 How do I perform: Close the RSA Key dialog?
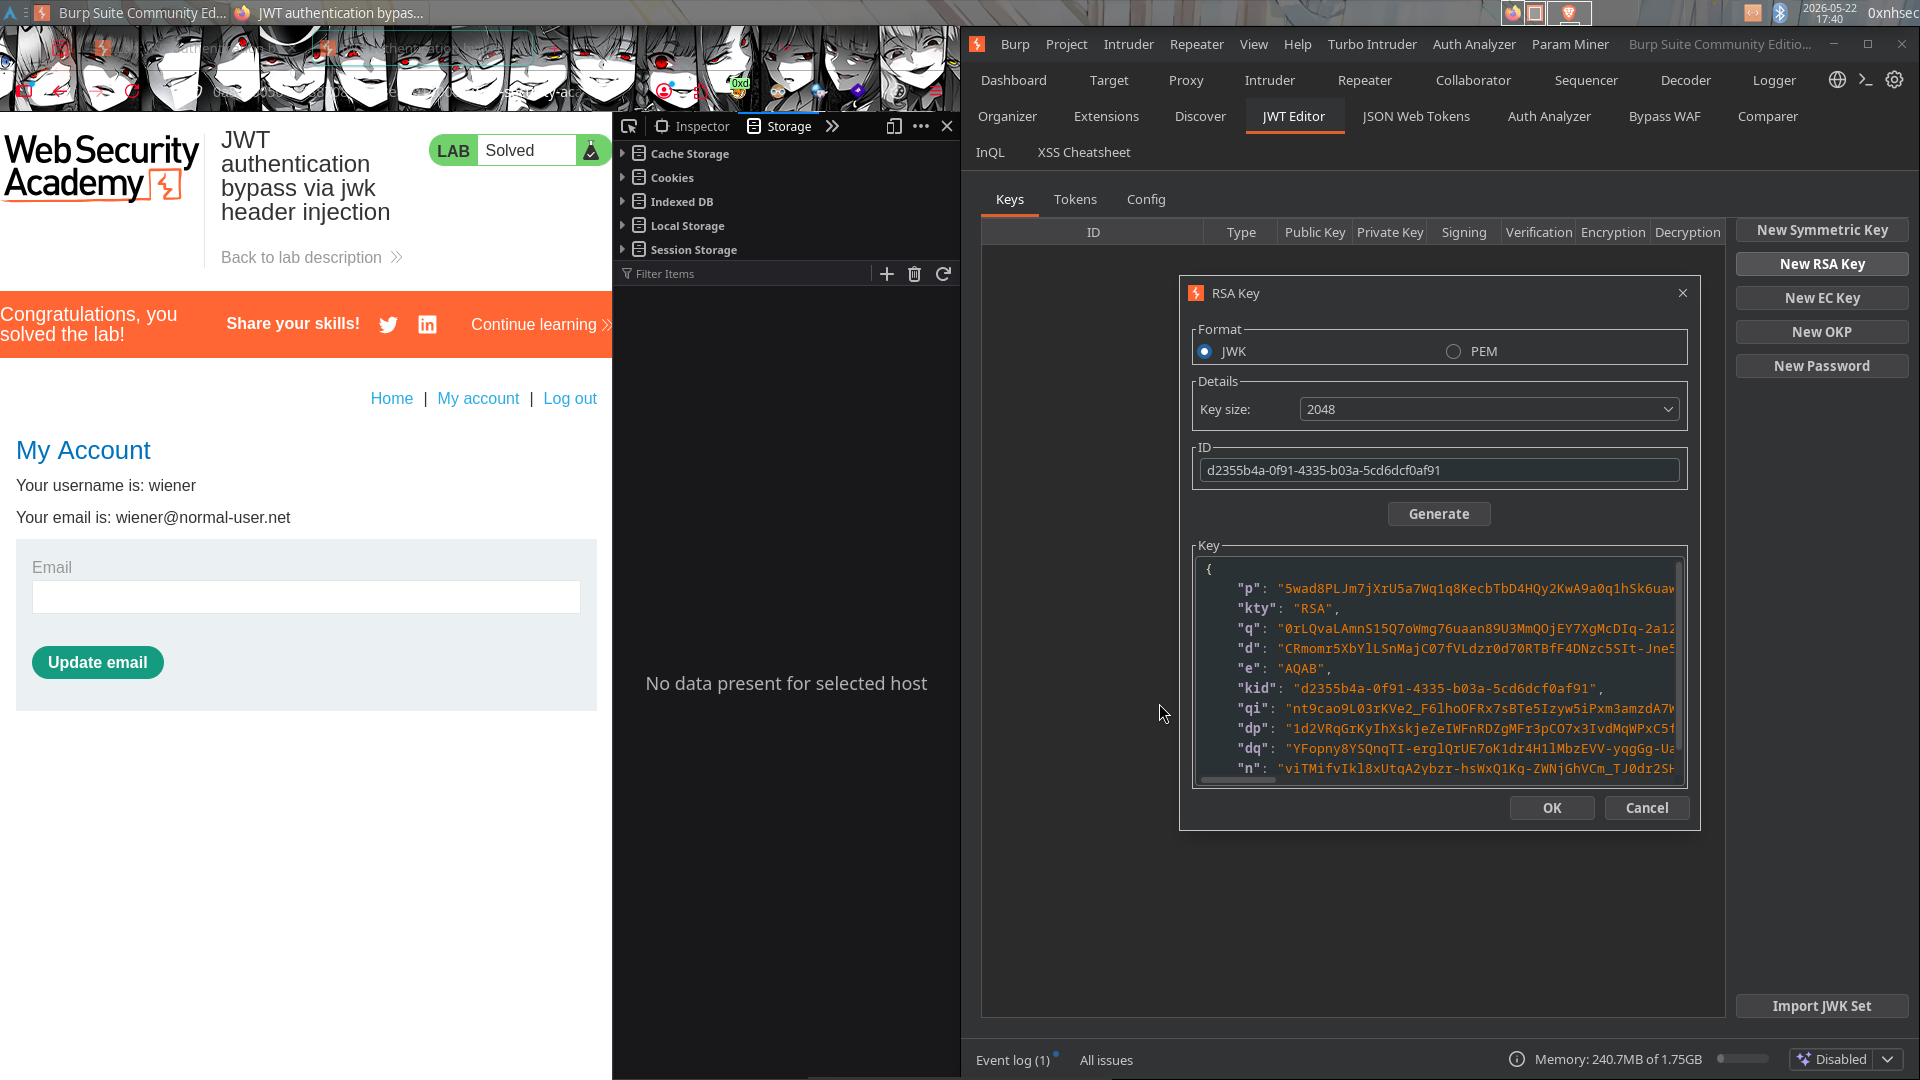(1683, 293)
